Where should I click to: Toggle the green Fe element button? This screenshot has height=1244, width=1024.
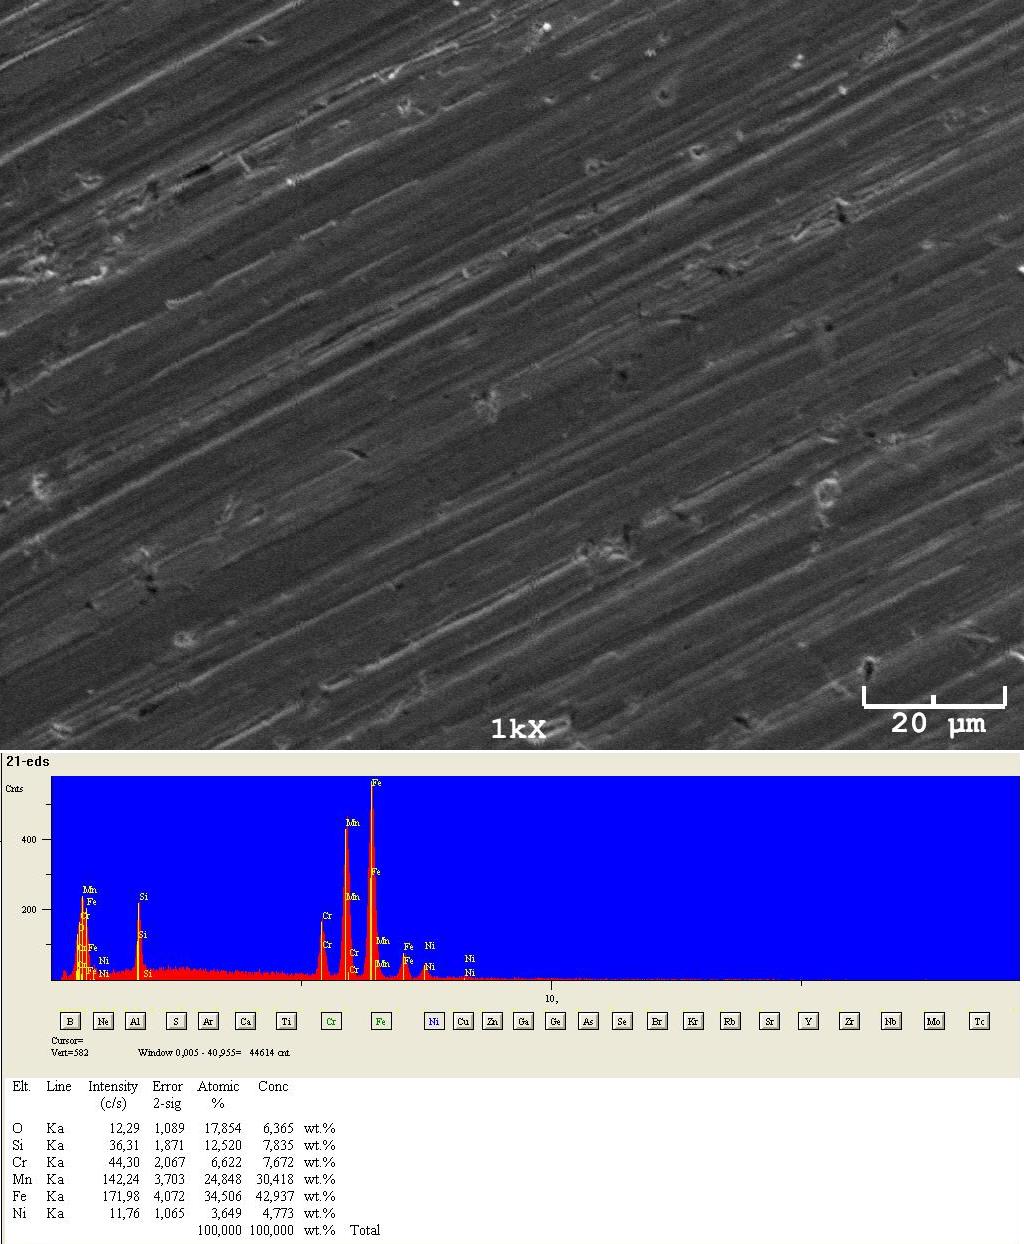pyautogui.click(x=381, y=1021)
